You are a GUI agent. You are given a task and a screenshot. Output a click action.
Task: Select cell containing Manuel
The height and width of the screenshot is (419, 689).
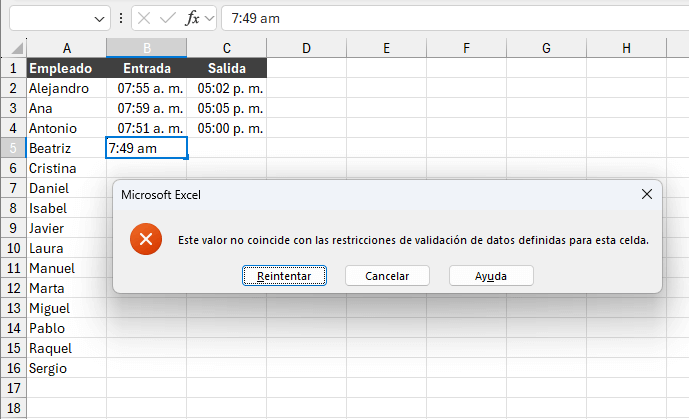(66, 268)
